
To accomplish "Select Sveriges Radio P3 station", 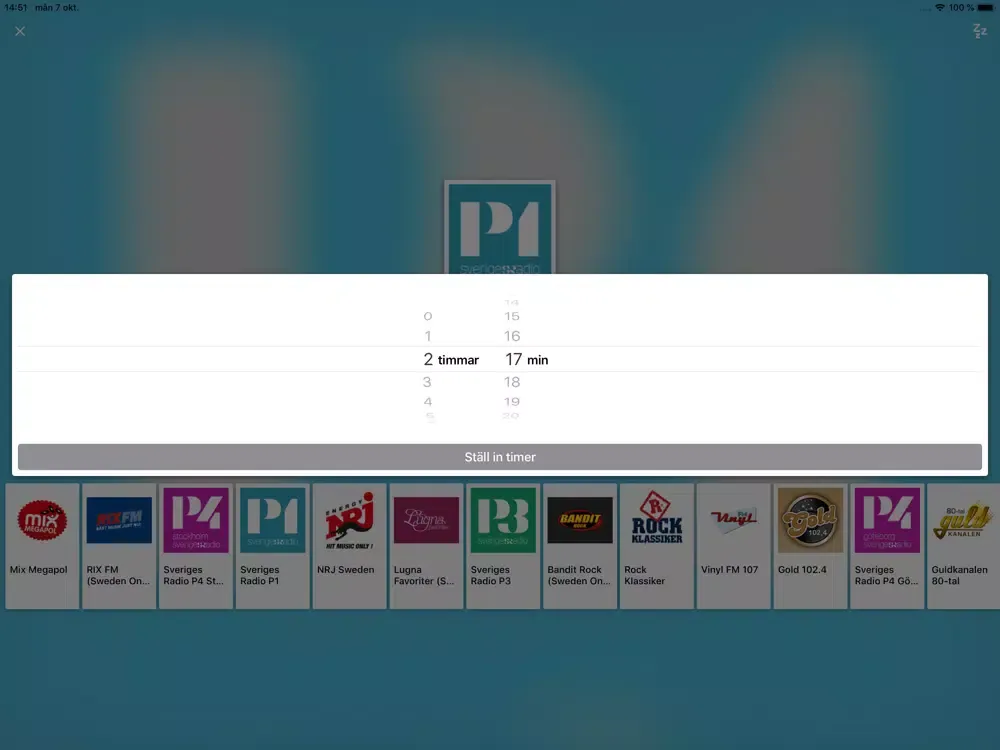I will pyautogui.click(x=503, y=546).
